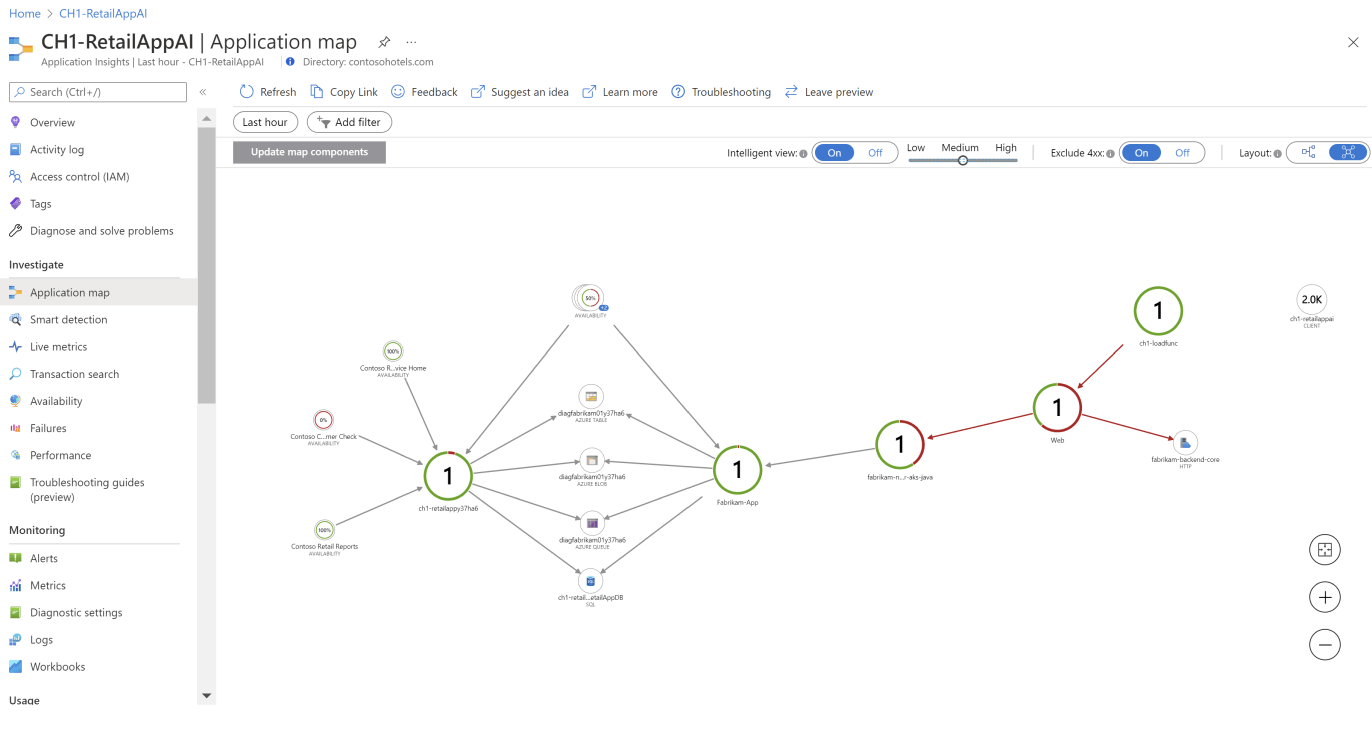Screen dimensions: 1372x731
Task: Click the sensitivity slider handle
Action: (x=962, y=160)
